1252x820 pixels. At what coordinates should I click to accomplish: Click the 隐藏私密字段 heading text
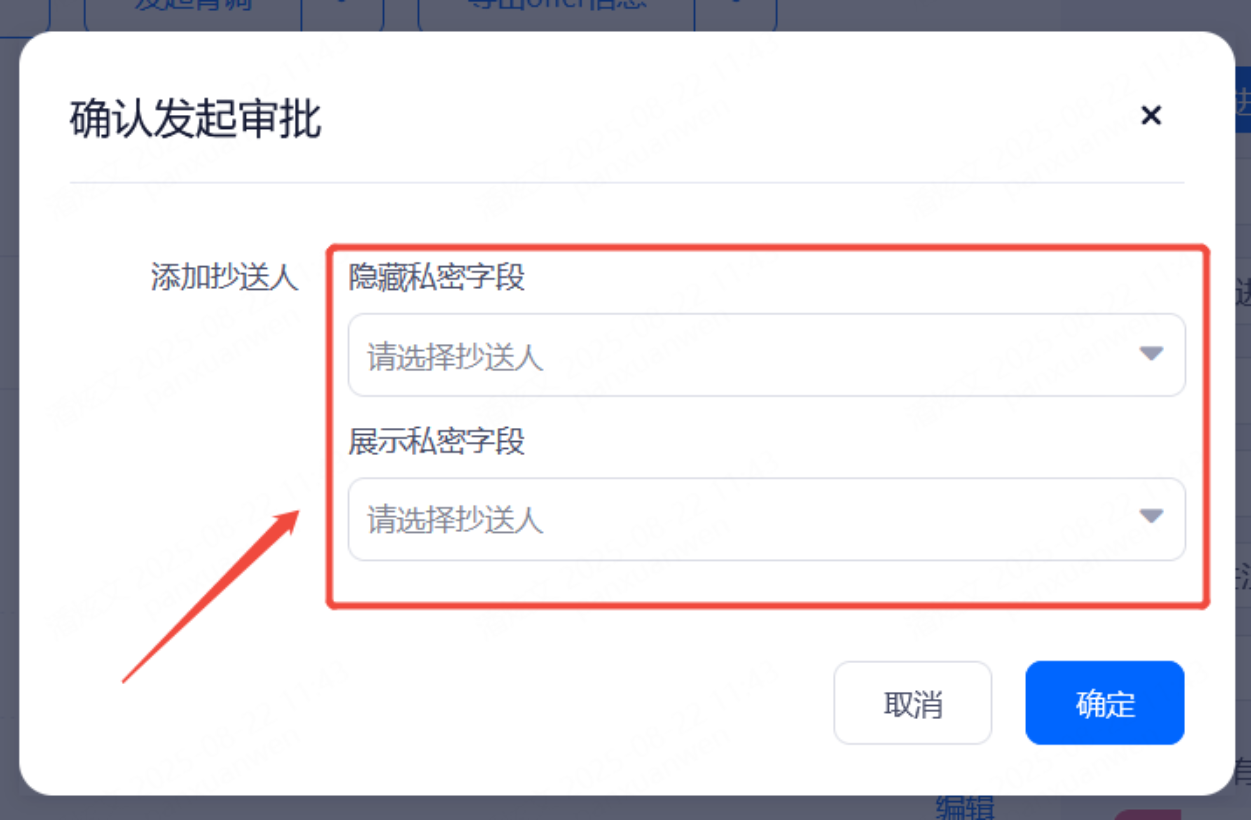point(436,277)
